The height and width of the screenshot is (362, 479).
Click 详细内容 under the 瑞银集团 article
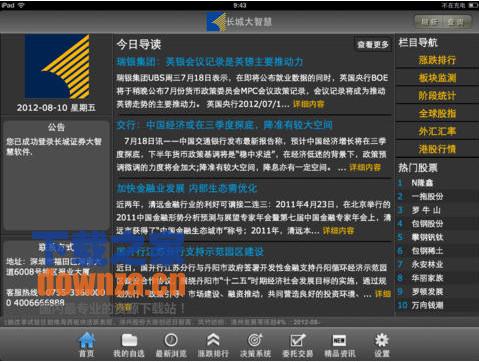coord(309,104)
